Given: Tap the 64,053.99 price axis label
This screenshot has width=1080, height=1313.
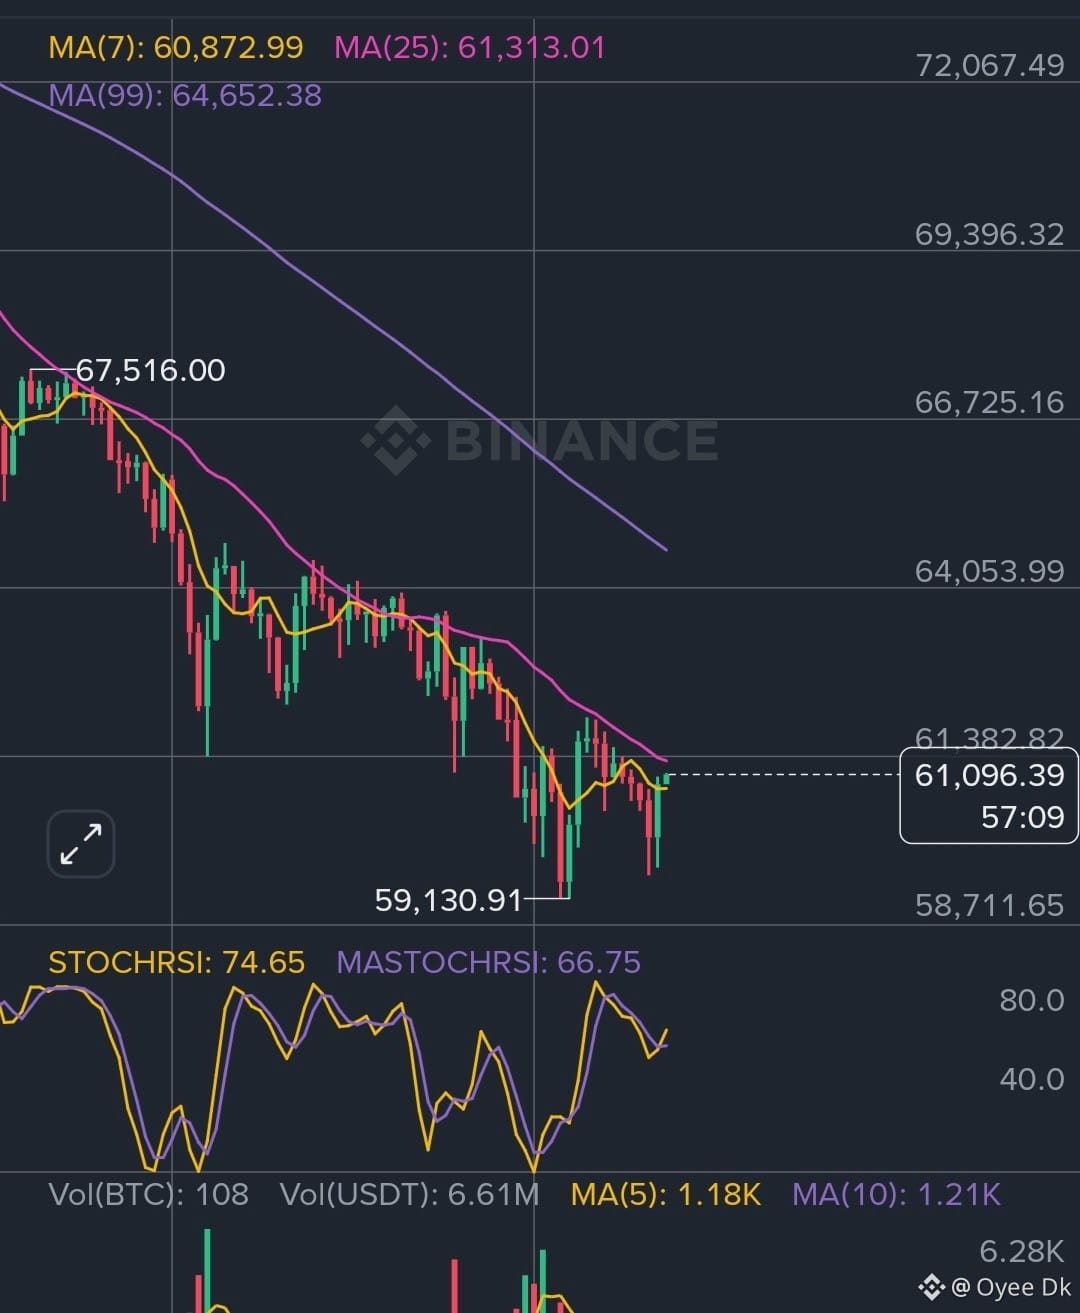Looking at the screenshot, I should (990, 571).
